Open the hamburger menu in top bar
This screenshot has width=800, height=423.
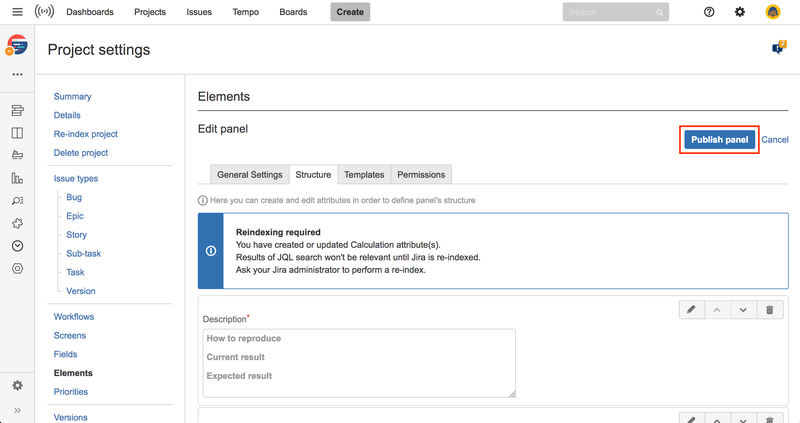[17, 12]
